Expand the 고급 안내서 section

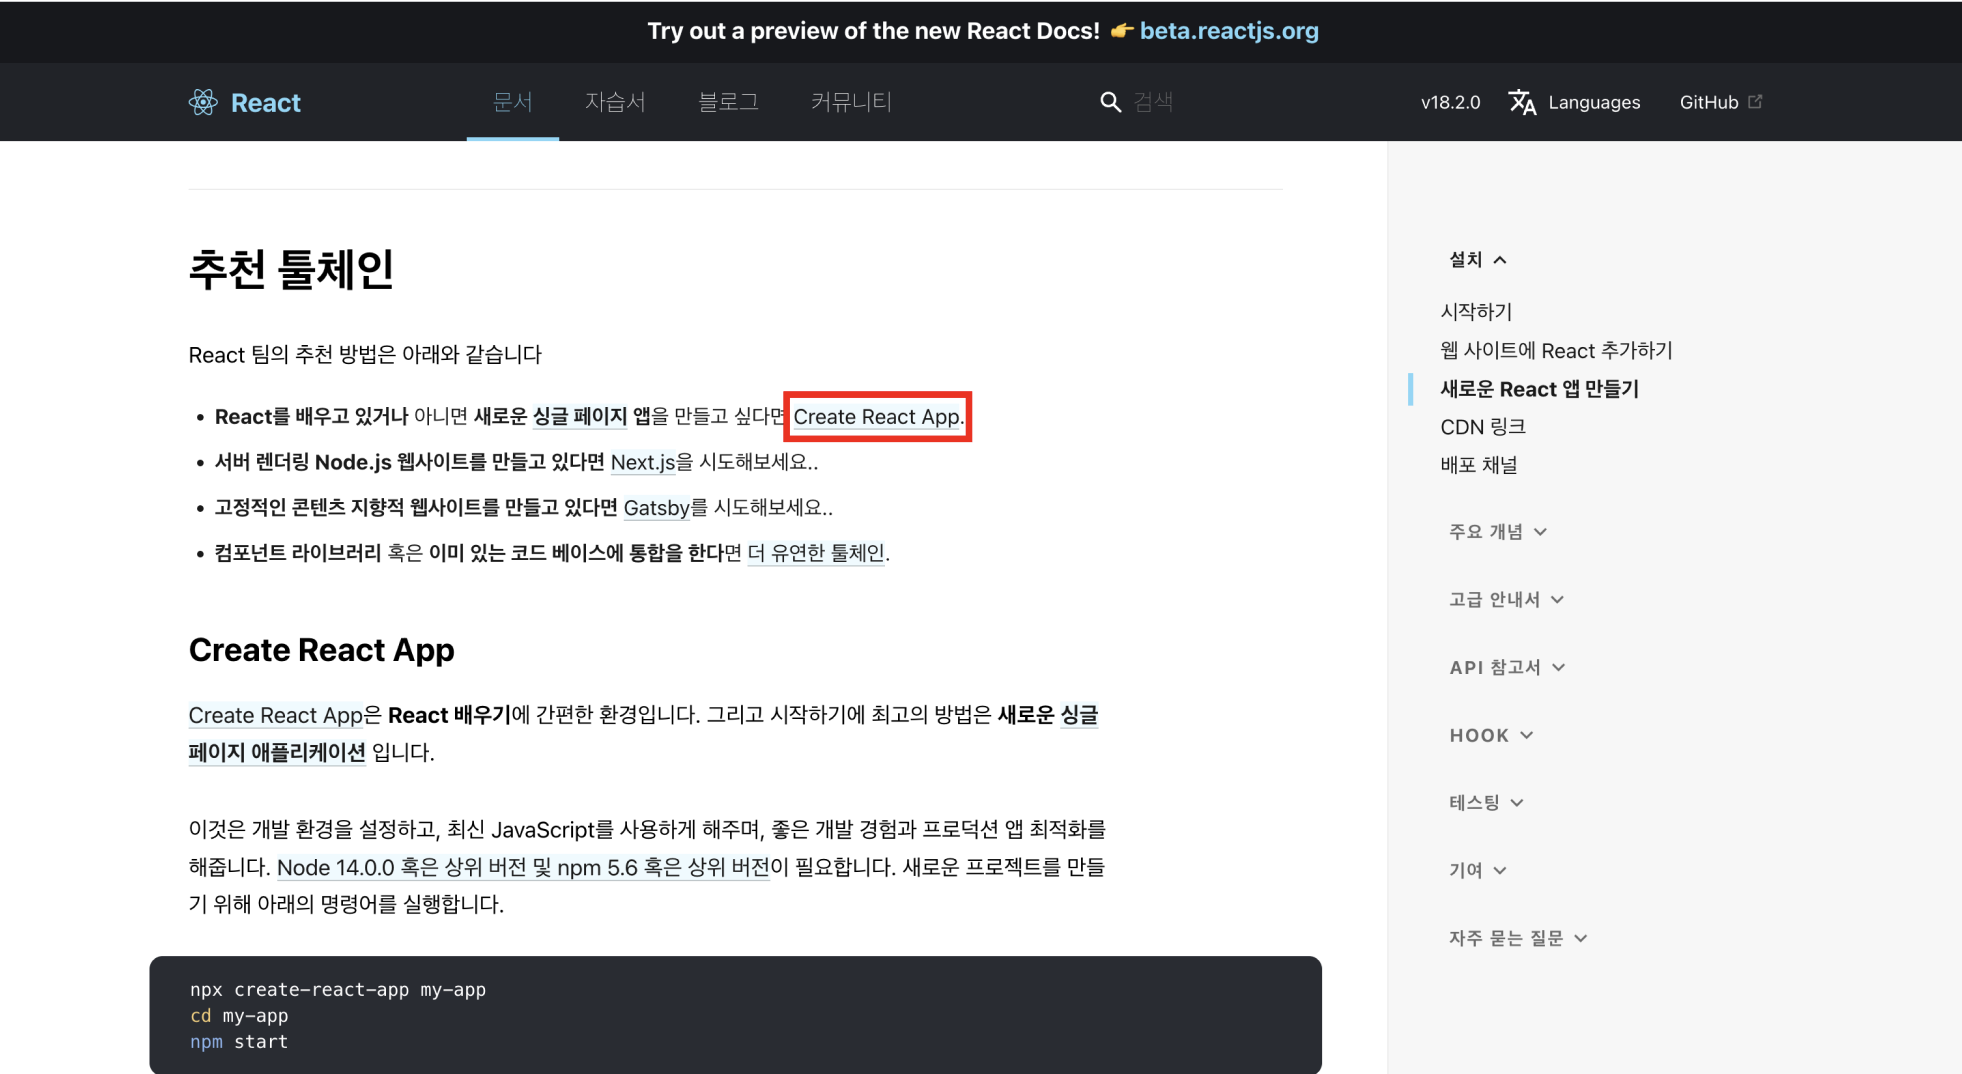tap(1506, 599)
